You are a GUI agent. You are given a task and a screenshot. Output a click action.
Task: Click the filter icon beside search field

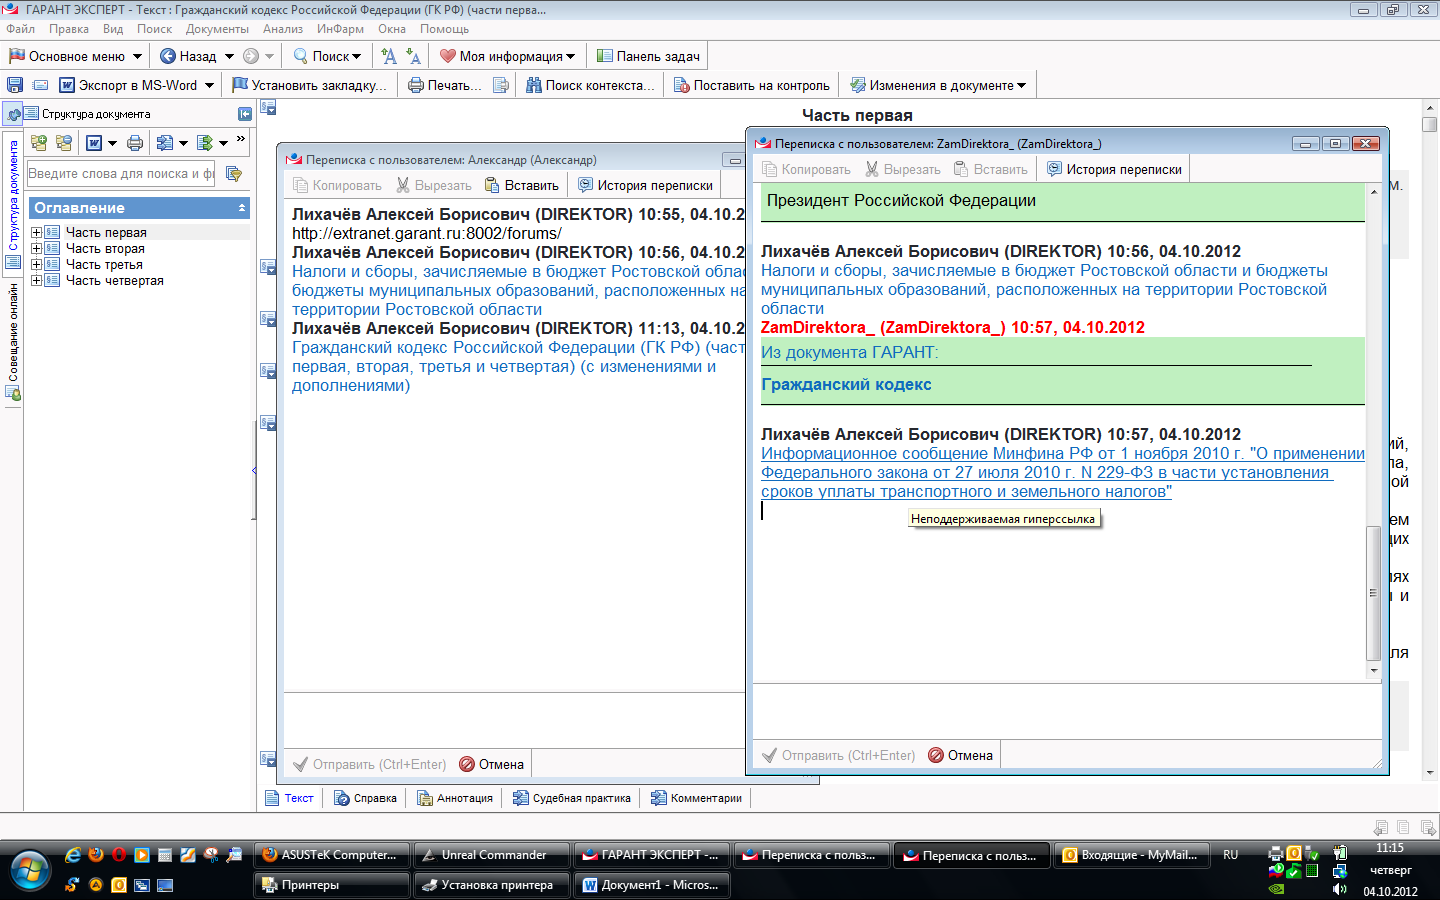[x=234, y=174]
